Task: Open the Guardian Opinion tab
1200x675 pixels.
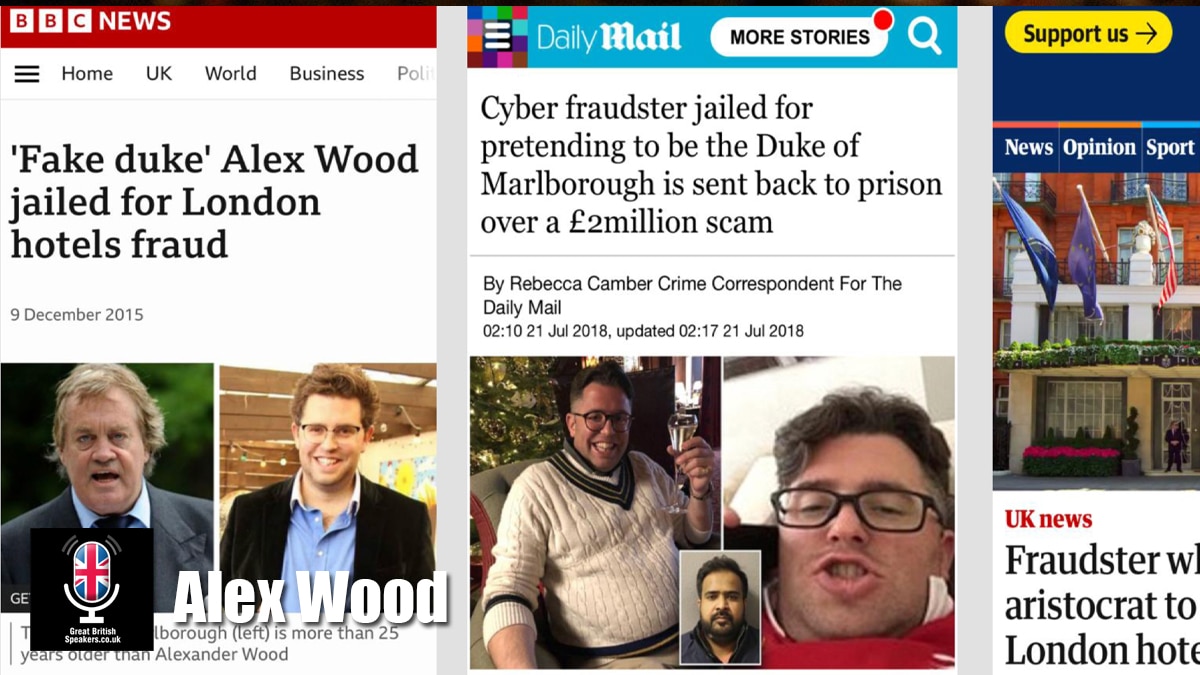Action: 1099,148
